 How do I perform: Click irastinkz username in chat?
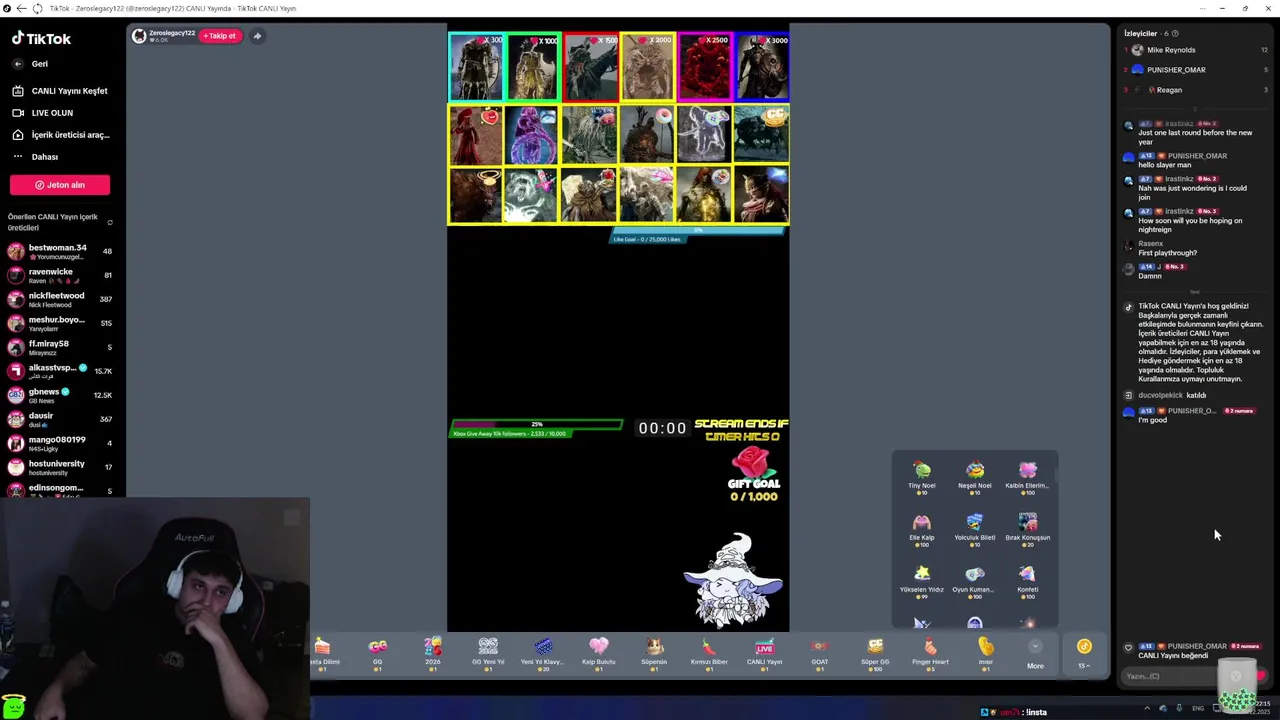click(1179, 124)
